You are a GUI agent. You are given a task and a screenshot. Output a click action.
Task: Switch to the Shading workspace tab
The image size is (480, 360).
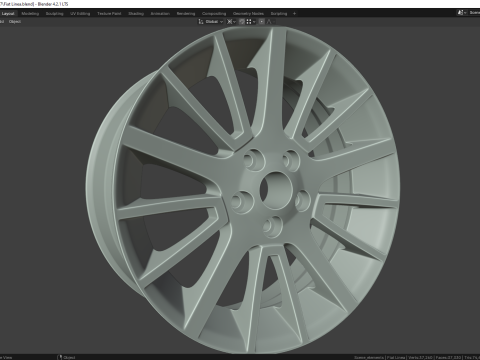click(136, 14)
